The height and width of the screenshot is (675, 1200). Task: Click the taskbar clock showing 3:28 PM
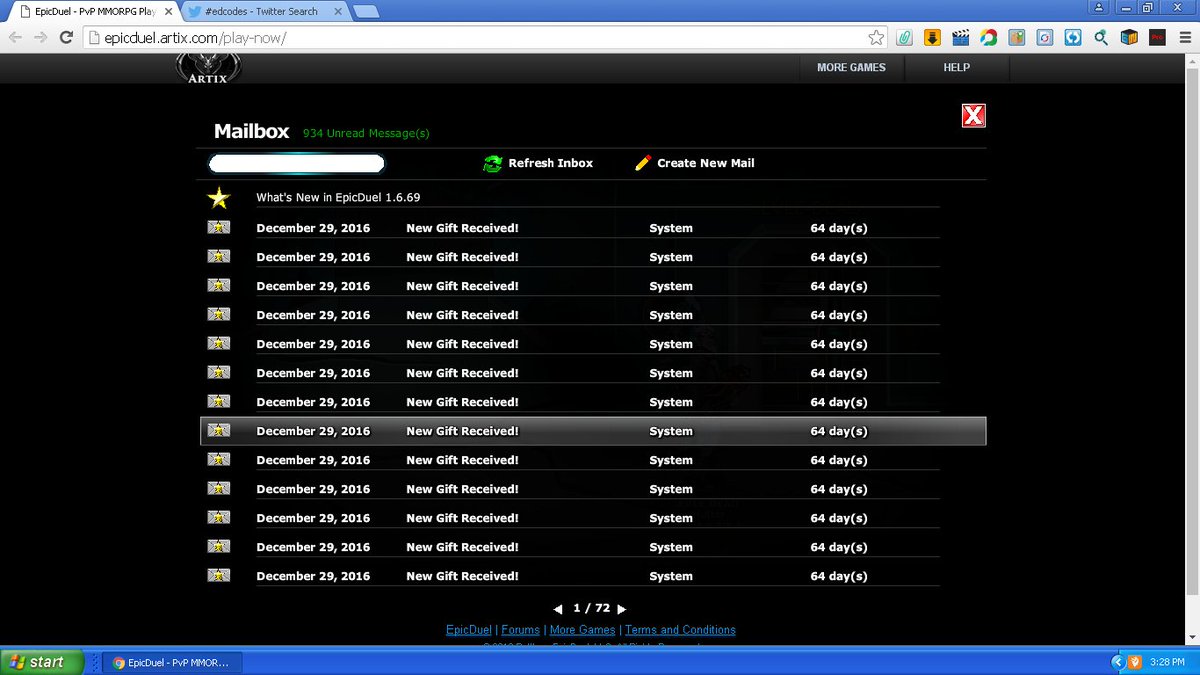coord(1167,662)
